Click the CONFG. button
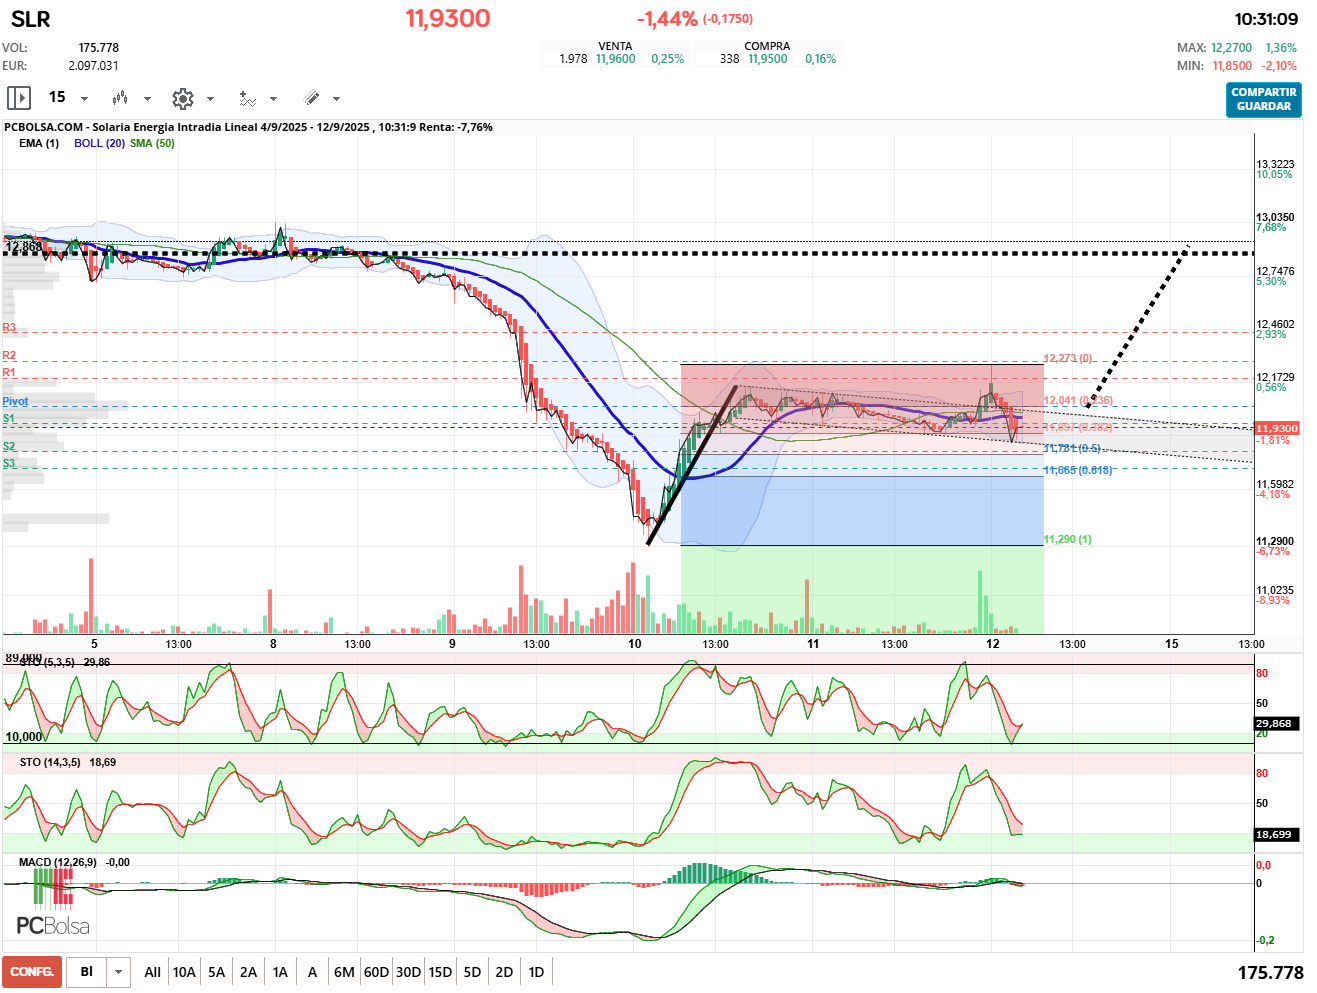 pyautogui.click(x=32, y=972)
